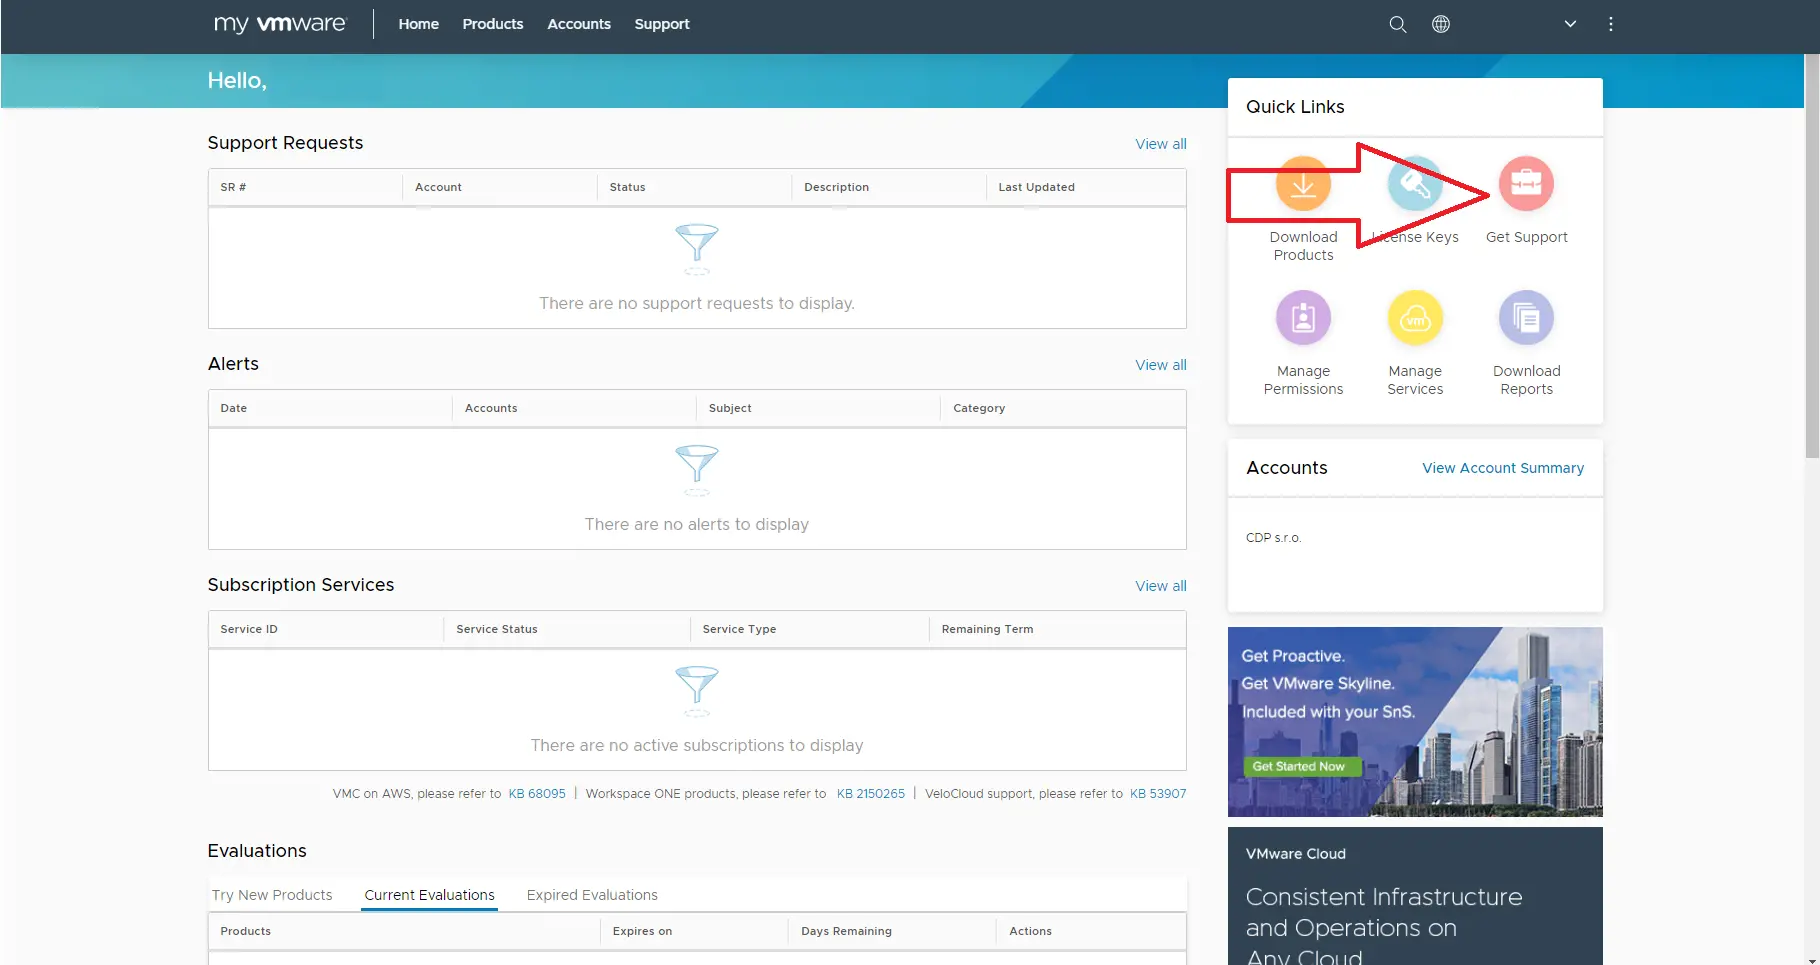
Task: Open the Download Products quick link icon
Action: [1303, 184]
